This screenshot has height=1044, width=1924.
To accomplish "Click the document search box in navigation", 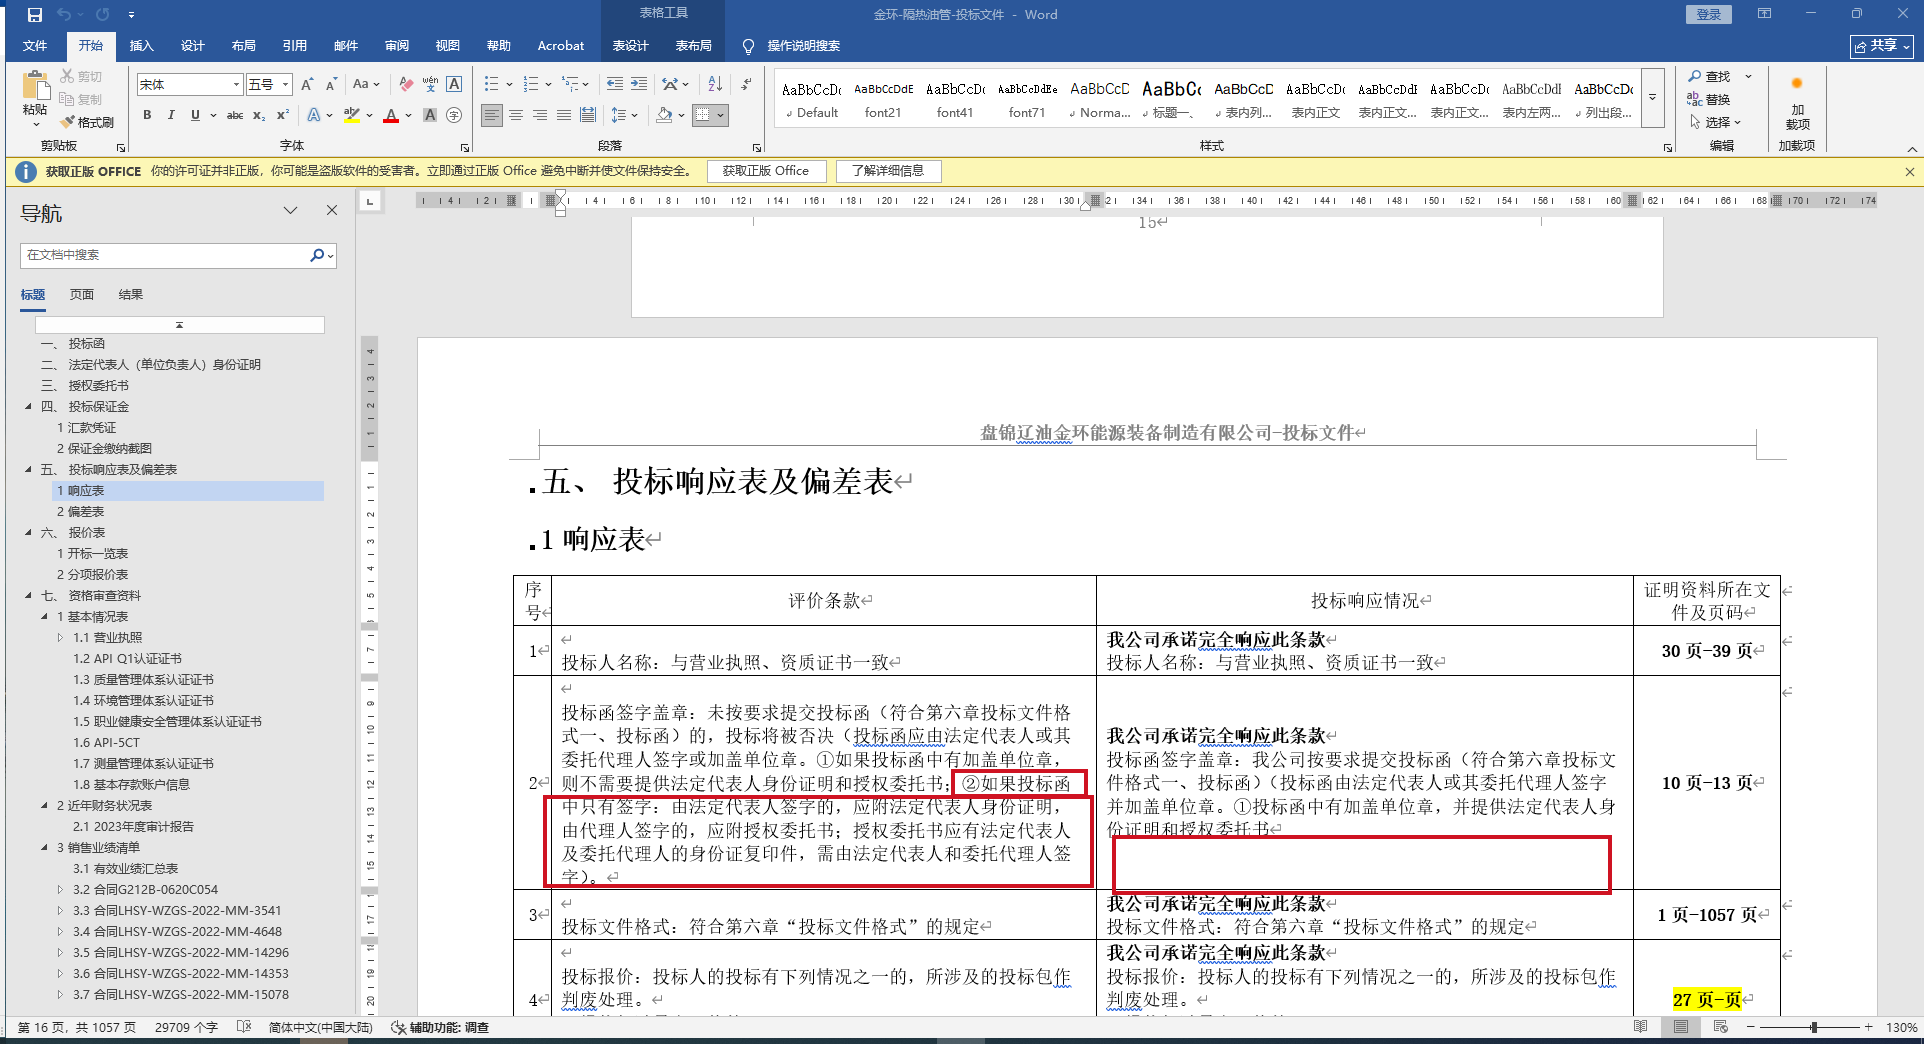I will click(x=165, y=255).
